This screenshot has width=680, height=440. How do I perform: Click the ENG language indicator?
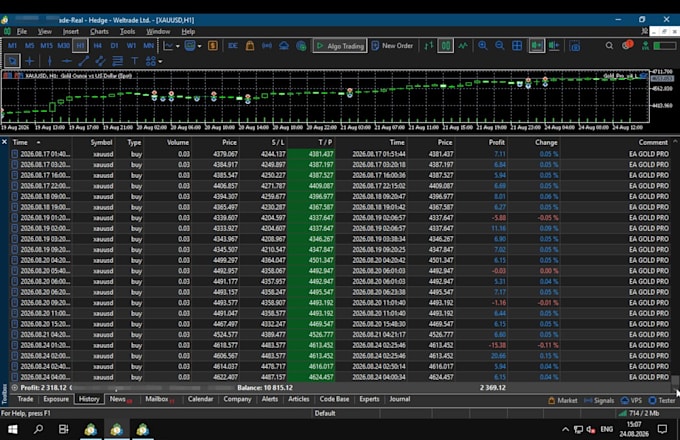point(606,429)
